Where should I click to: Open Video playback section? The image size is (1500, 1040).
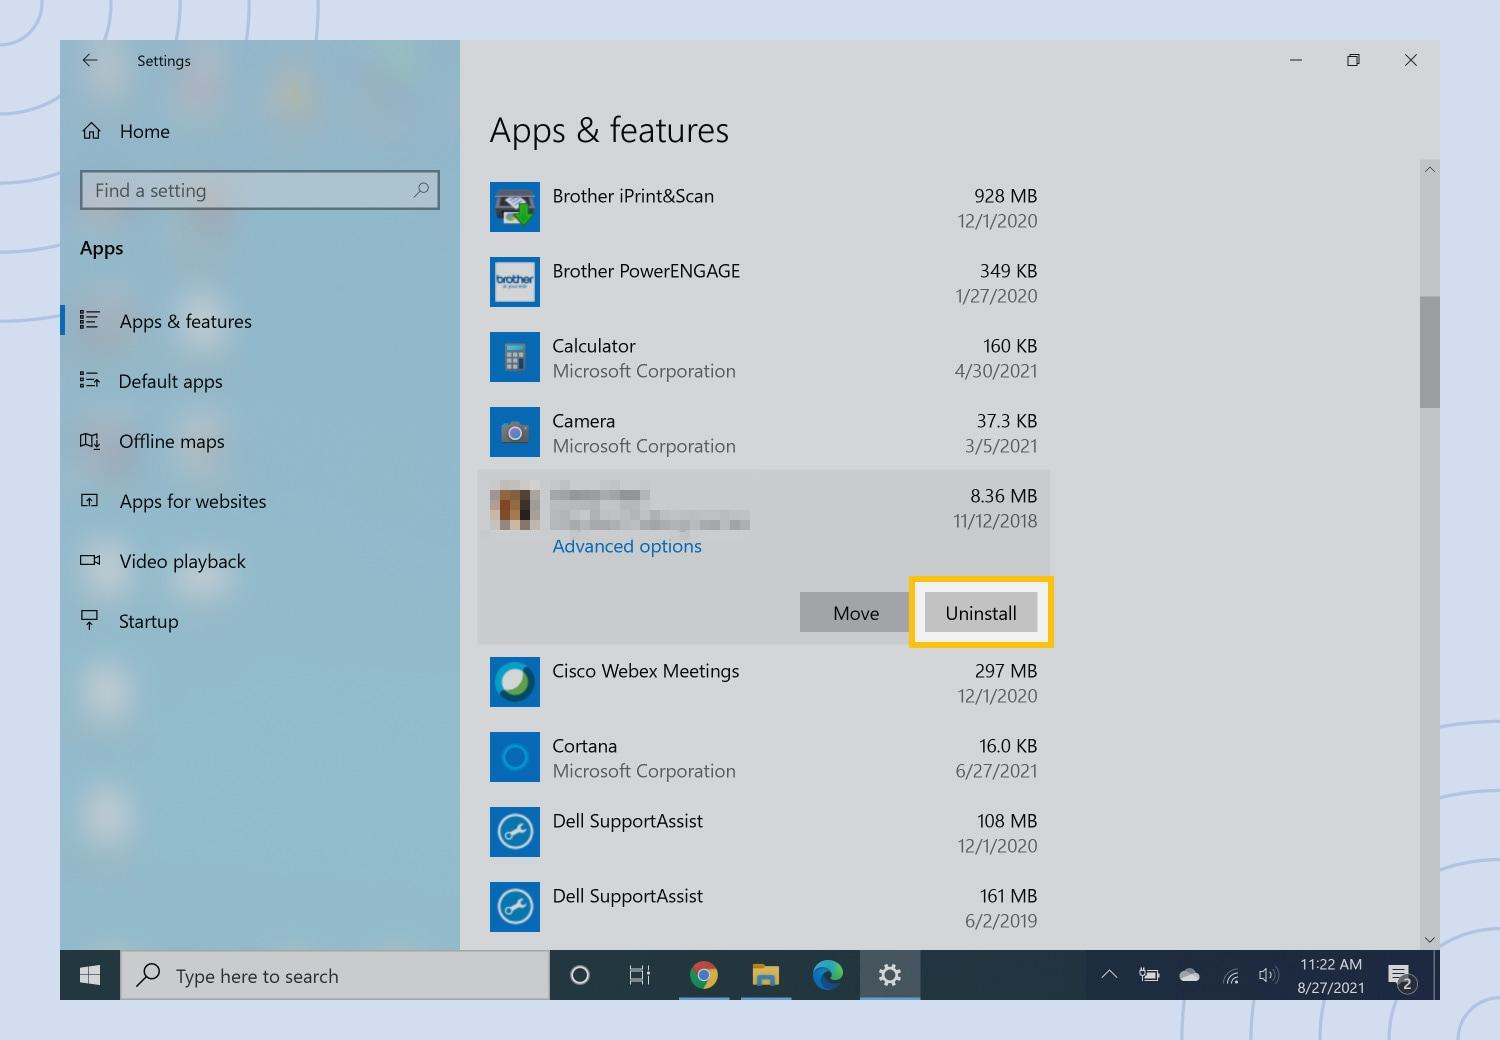click(x=182, y=561)
